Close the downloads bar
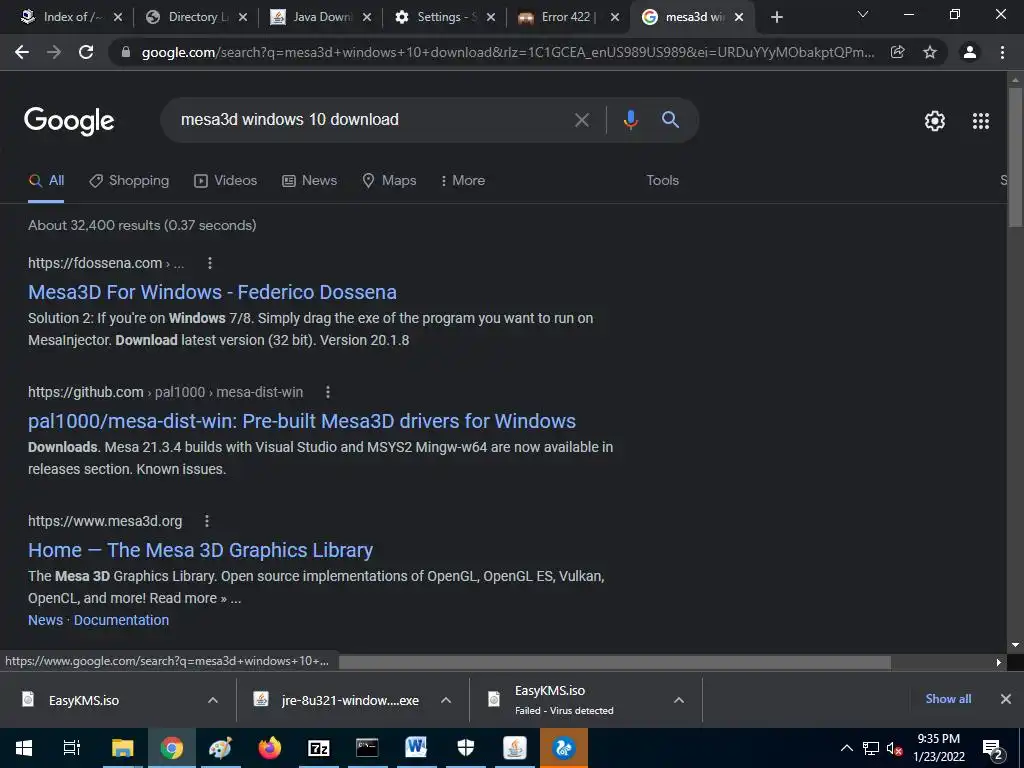 click(x=1006, y=699)
